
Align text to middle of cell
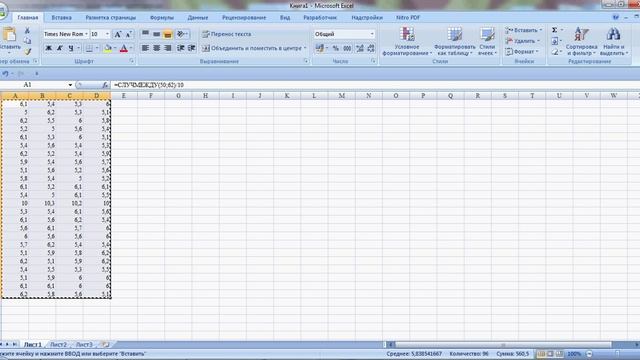click(x=156, y=34)
